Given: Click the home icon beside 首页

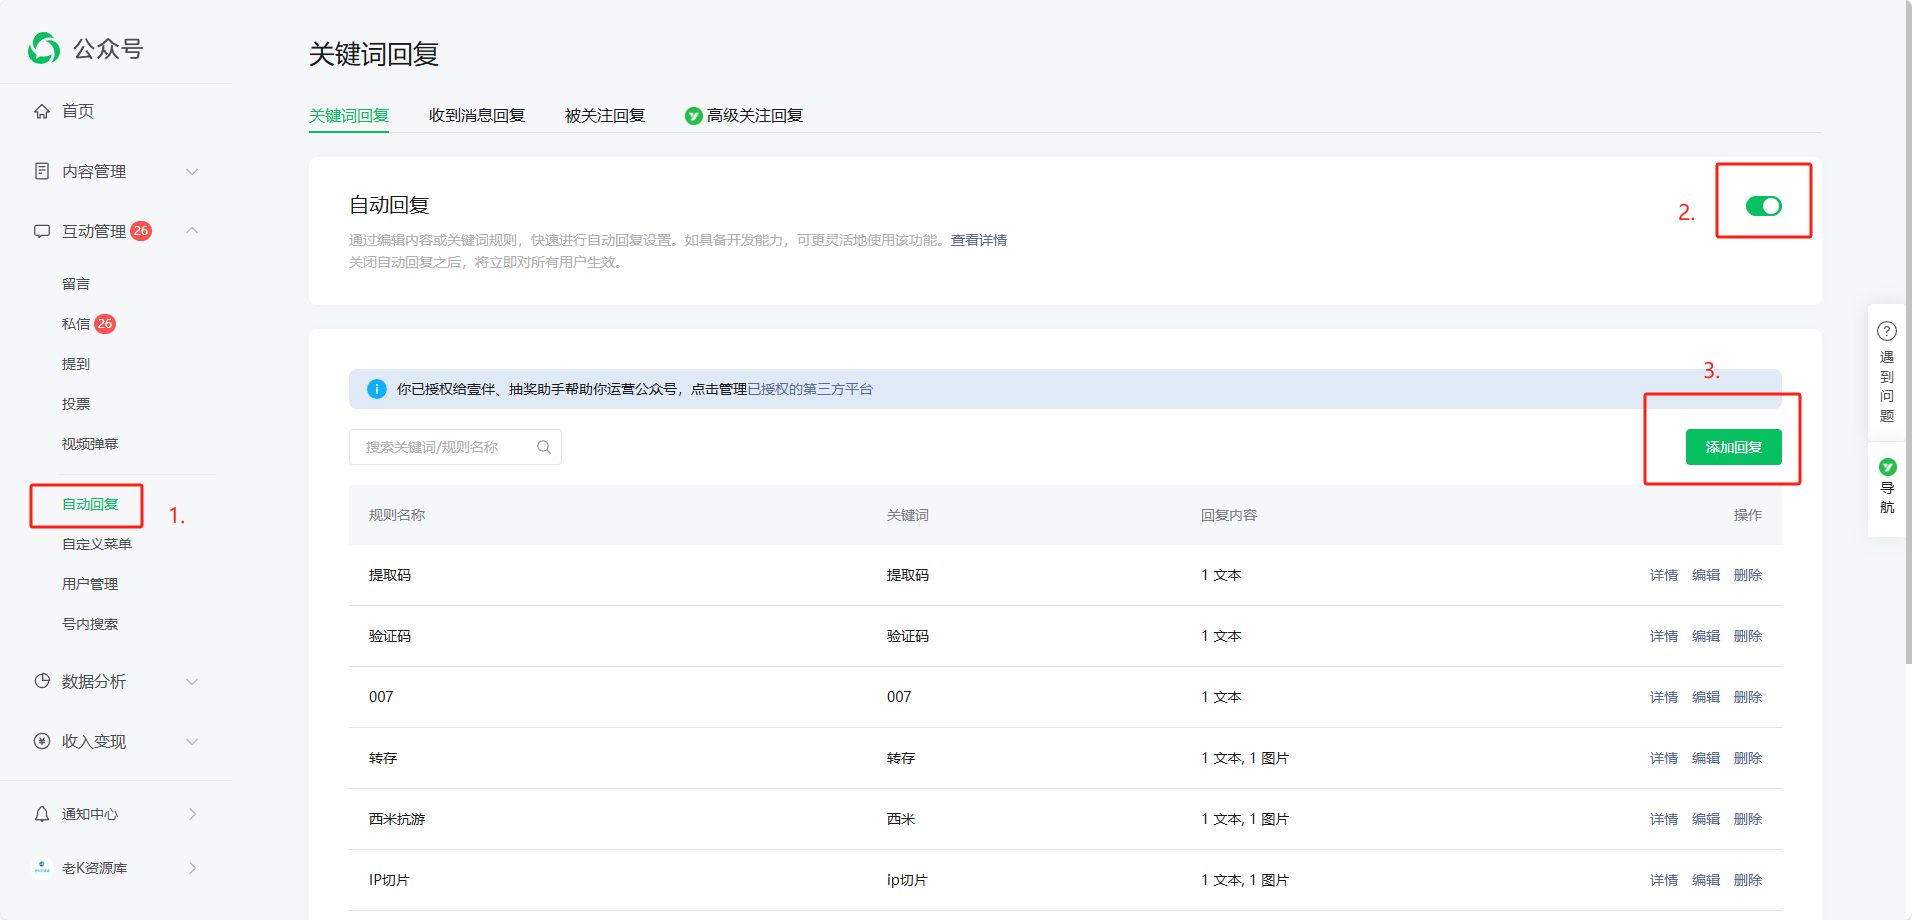Looking at the screenshot, I should tap(42, 111).
